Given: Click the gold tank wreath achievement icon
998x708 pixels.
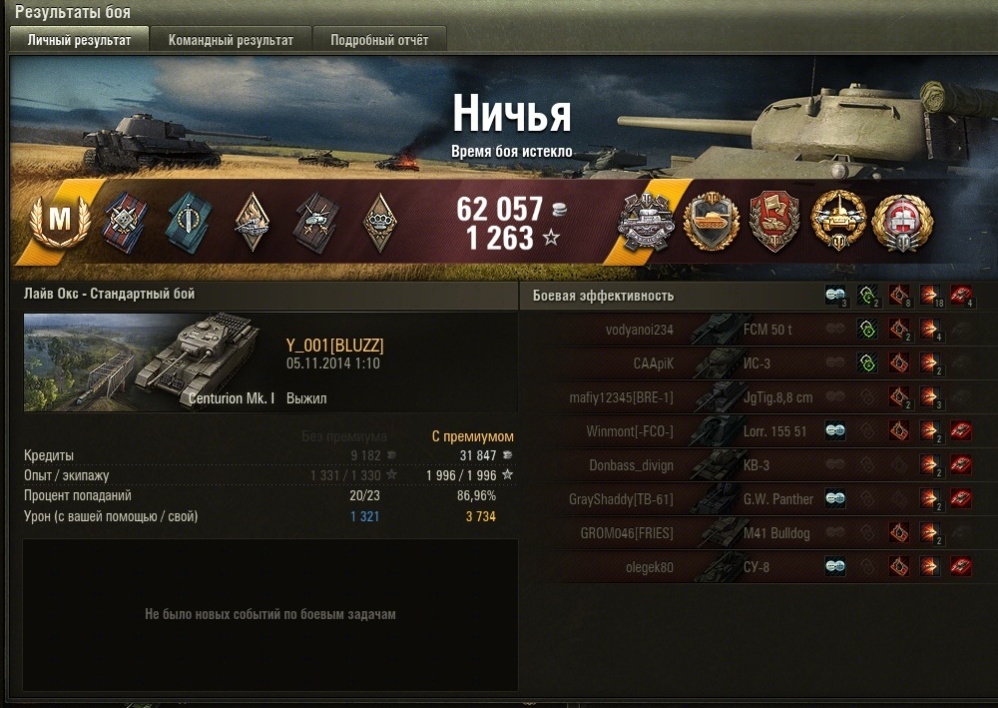Looking at the screenshot, I should (838, 220).
